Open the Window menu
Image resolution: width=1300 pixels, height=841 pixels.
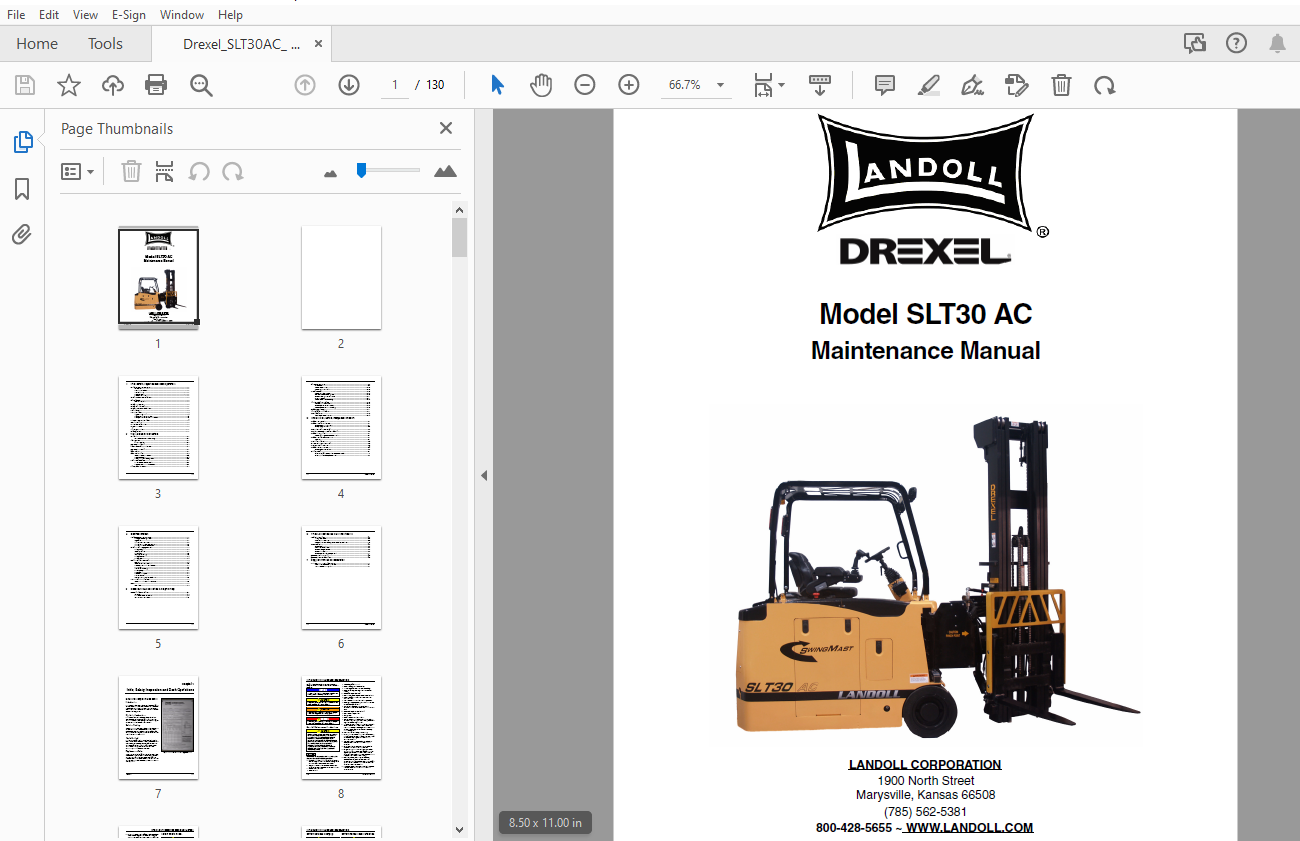coord(182,15)
